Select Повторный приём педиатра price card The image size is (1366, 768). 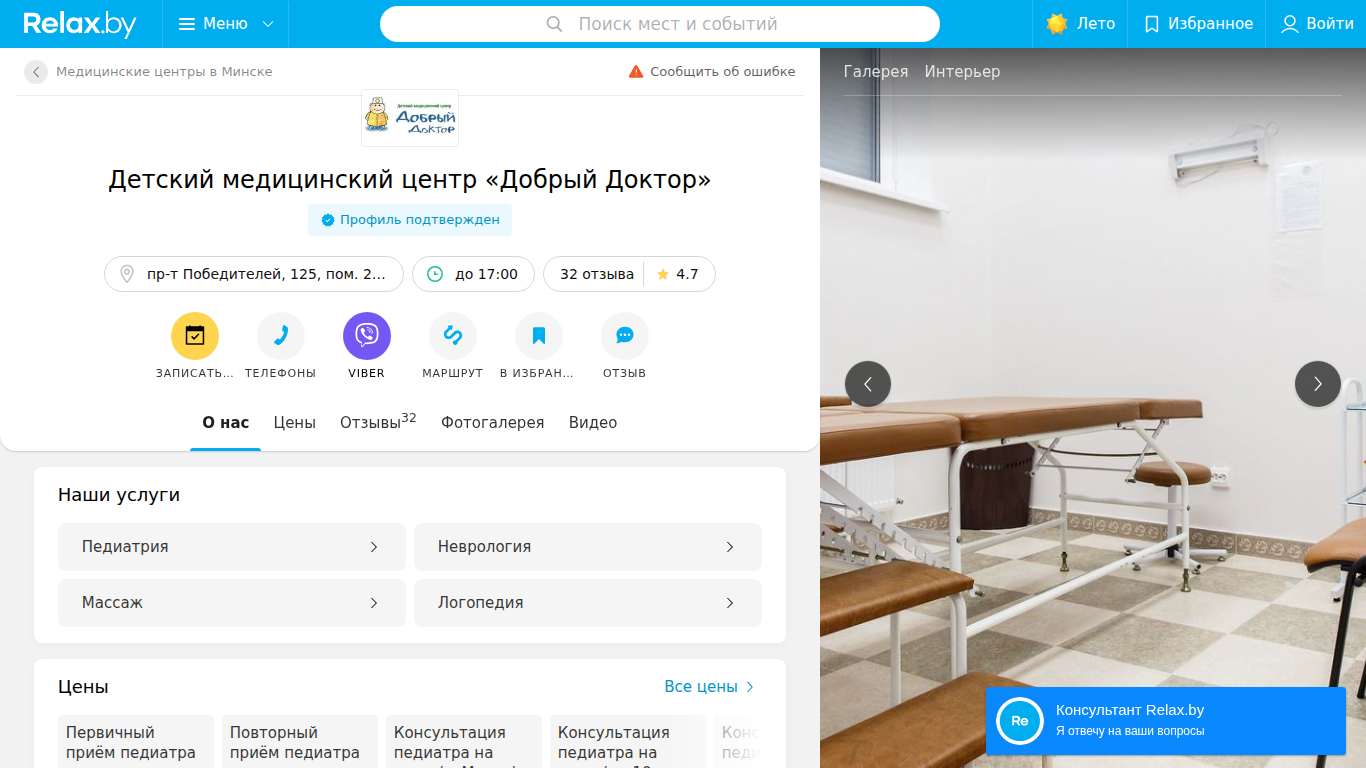click(x=300, y=742)
